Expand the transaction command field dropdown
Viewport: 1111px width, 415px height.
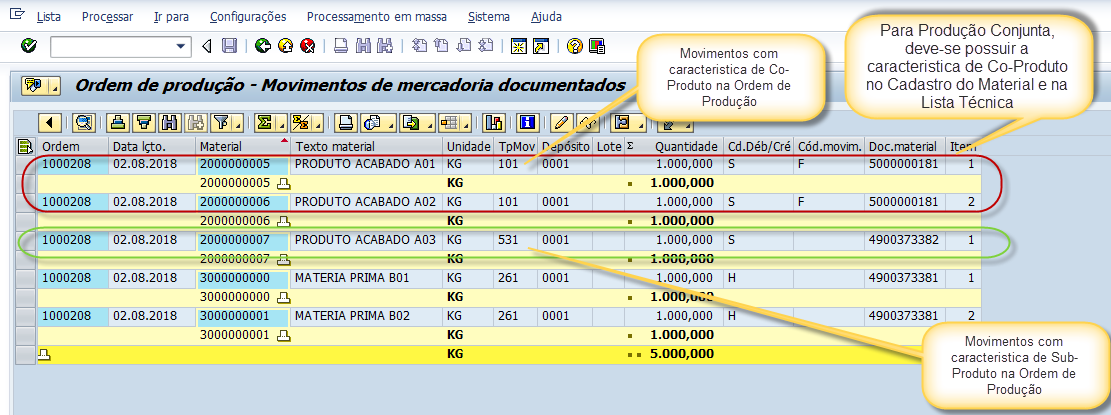pyautogui.click(x=182, y=46)
